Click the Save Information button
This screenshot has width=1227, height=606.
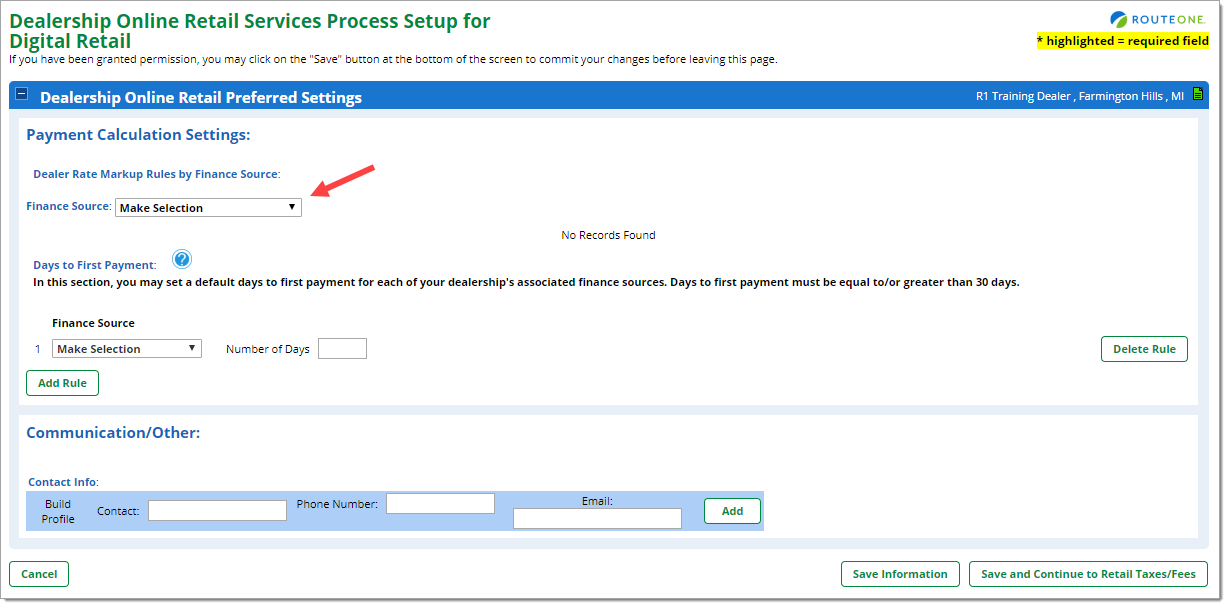pyautogui.click(x=900, y=574)
